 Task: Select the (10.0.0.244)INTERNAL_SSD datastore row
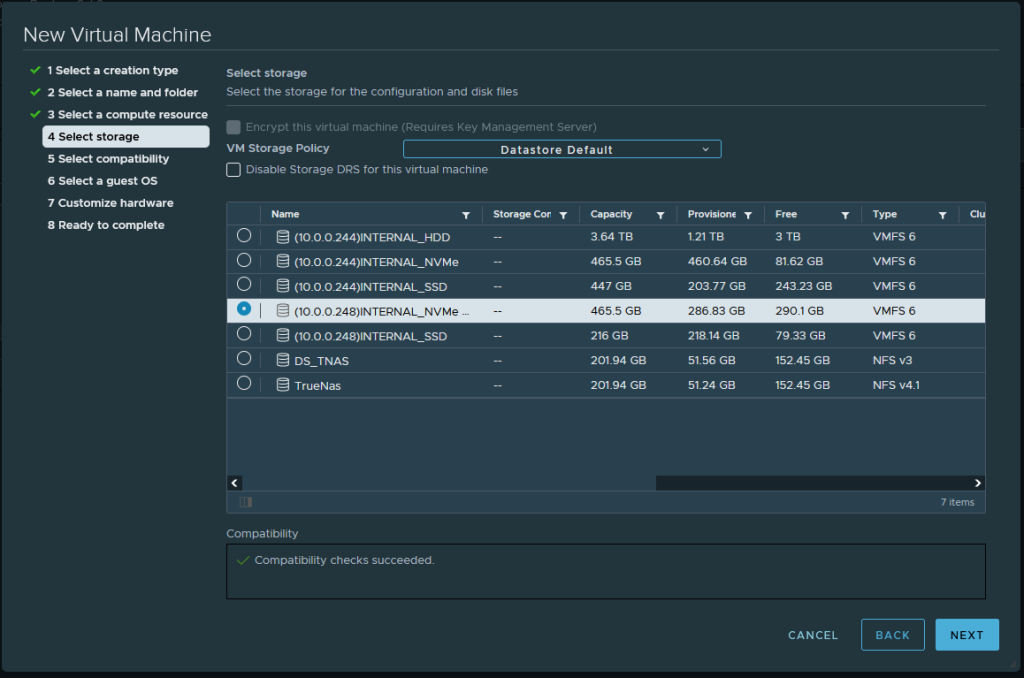[x=370, y=287]
